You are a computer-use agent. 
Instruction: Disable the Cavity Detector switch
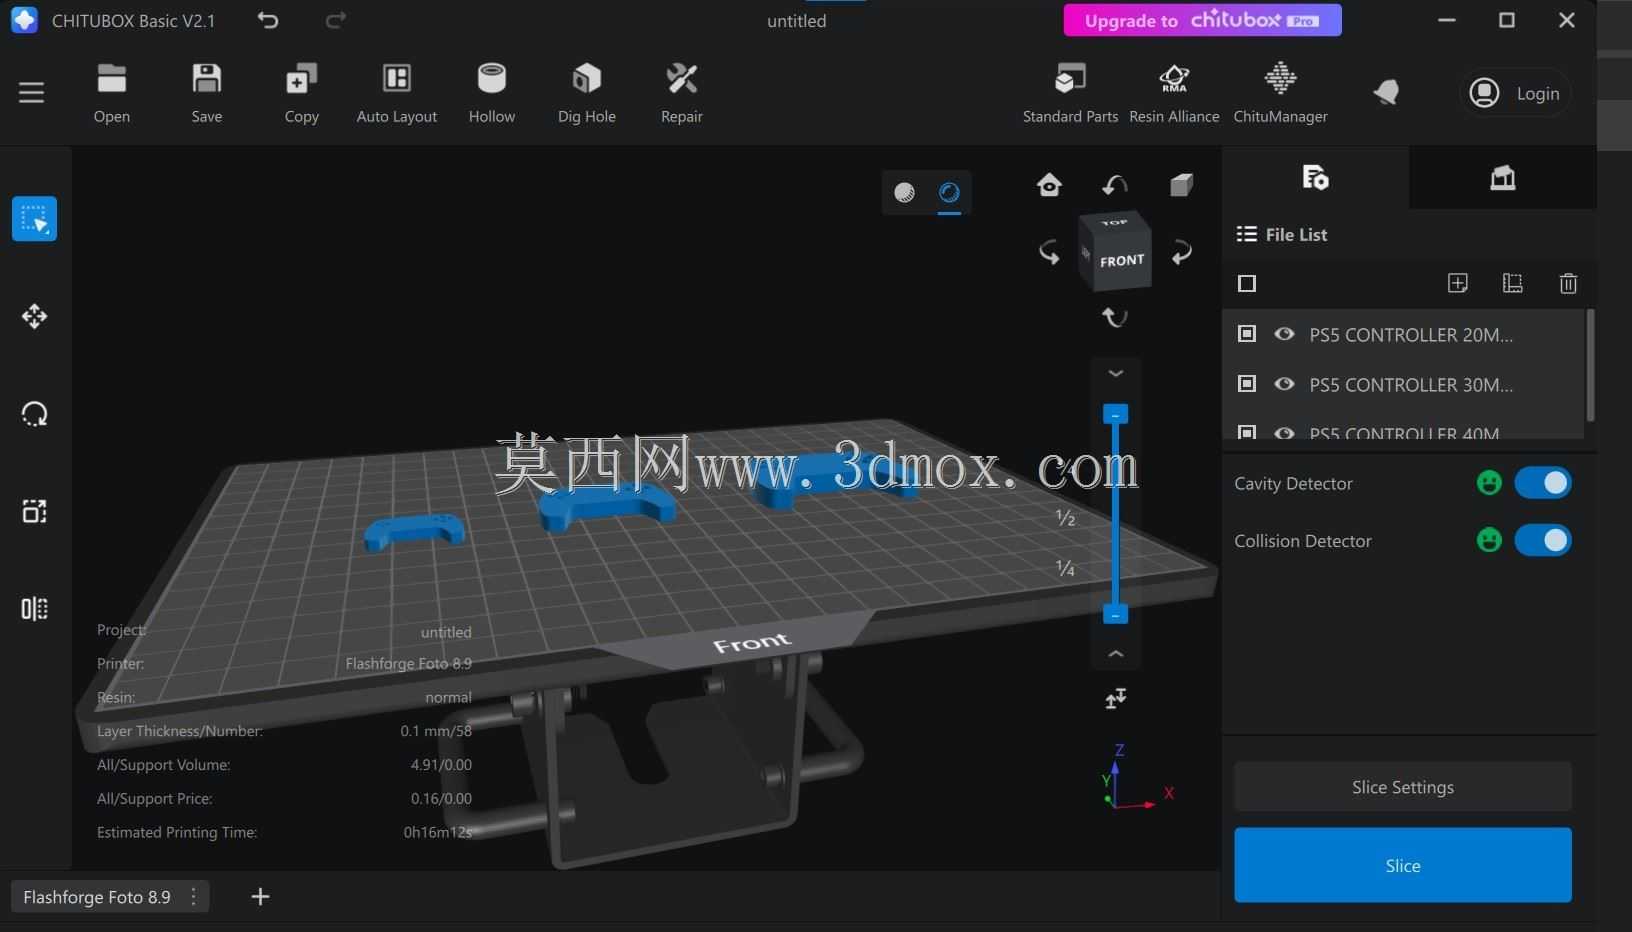(1543, 483)
